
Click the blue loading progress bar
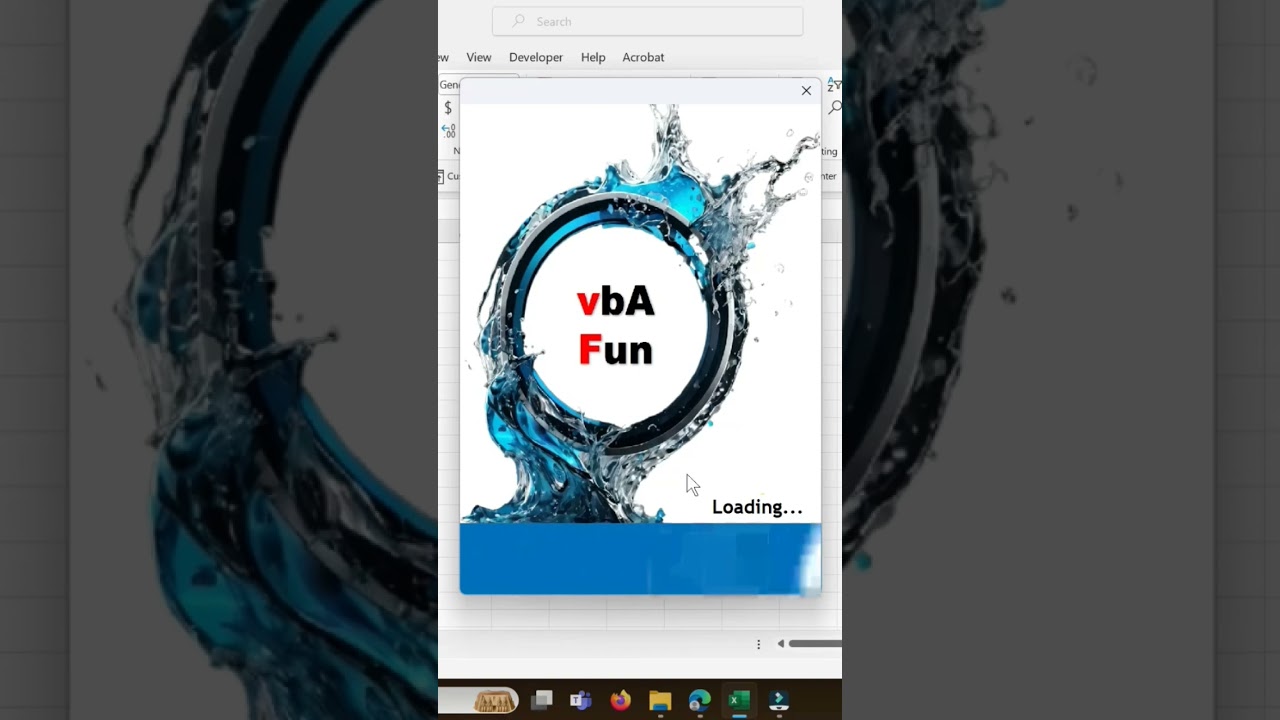[640, 559]
